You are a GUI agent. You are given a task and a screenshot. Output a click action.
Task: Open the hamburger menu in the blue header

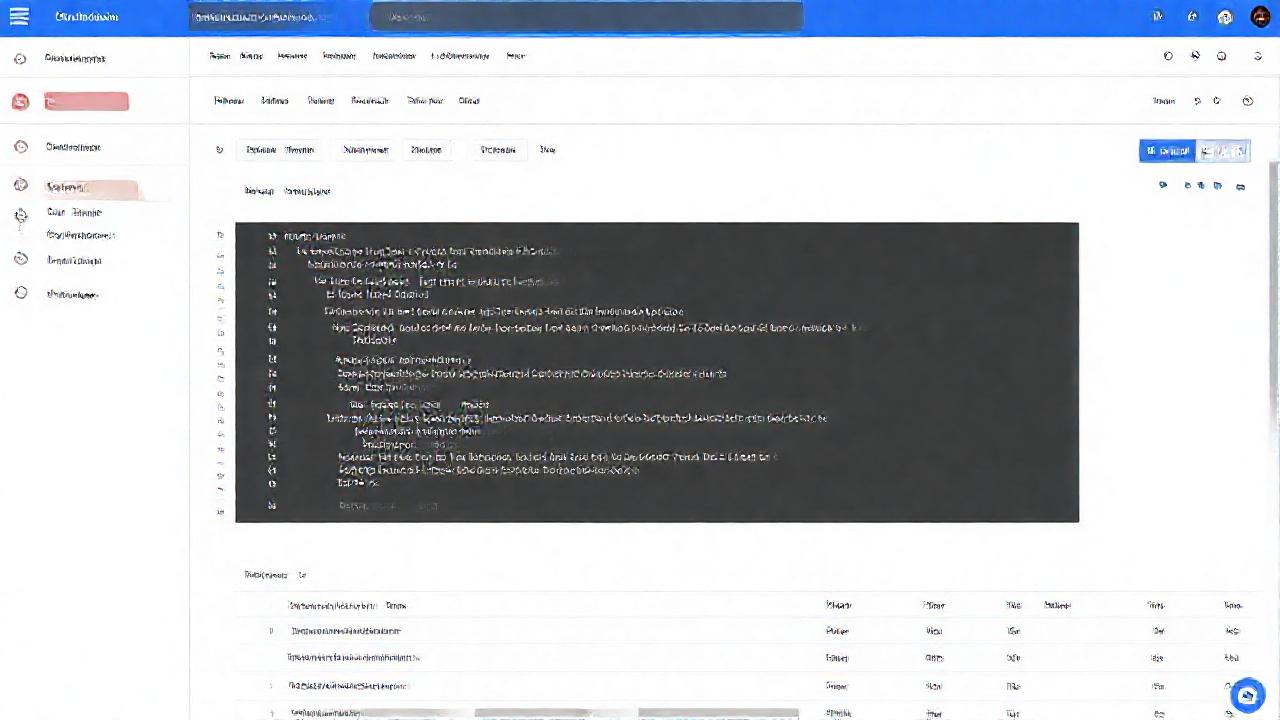(x=19, y=17)
